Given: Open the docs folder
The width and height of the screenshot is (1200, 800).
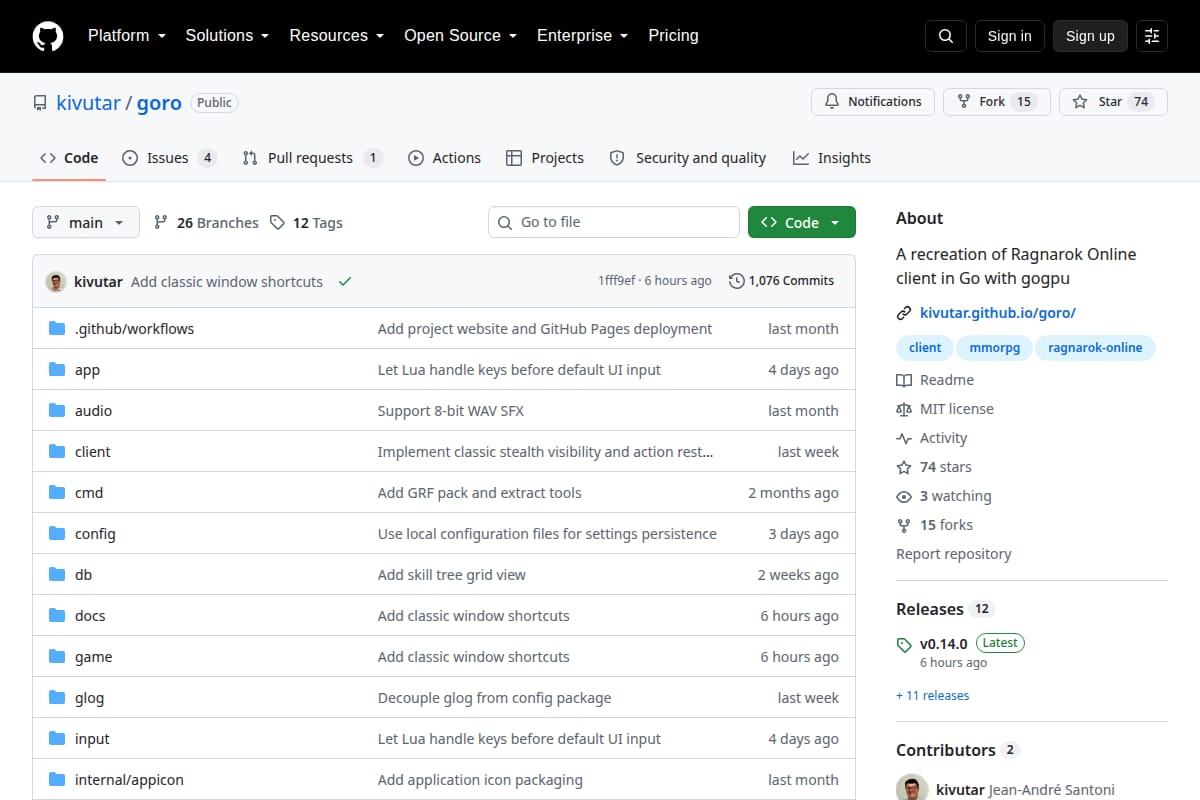Looking at the screenshot, I should [x=90, y=616].
